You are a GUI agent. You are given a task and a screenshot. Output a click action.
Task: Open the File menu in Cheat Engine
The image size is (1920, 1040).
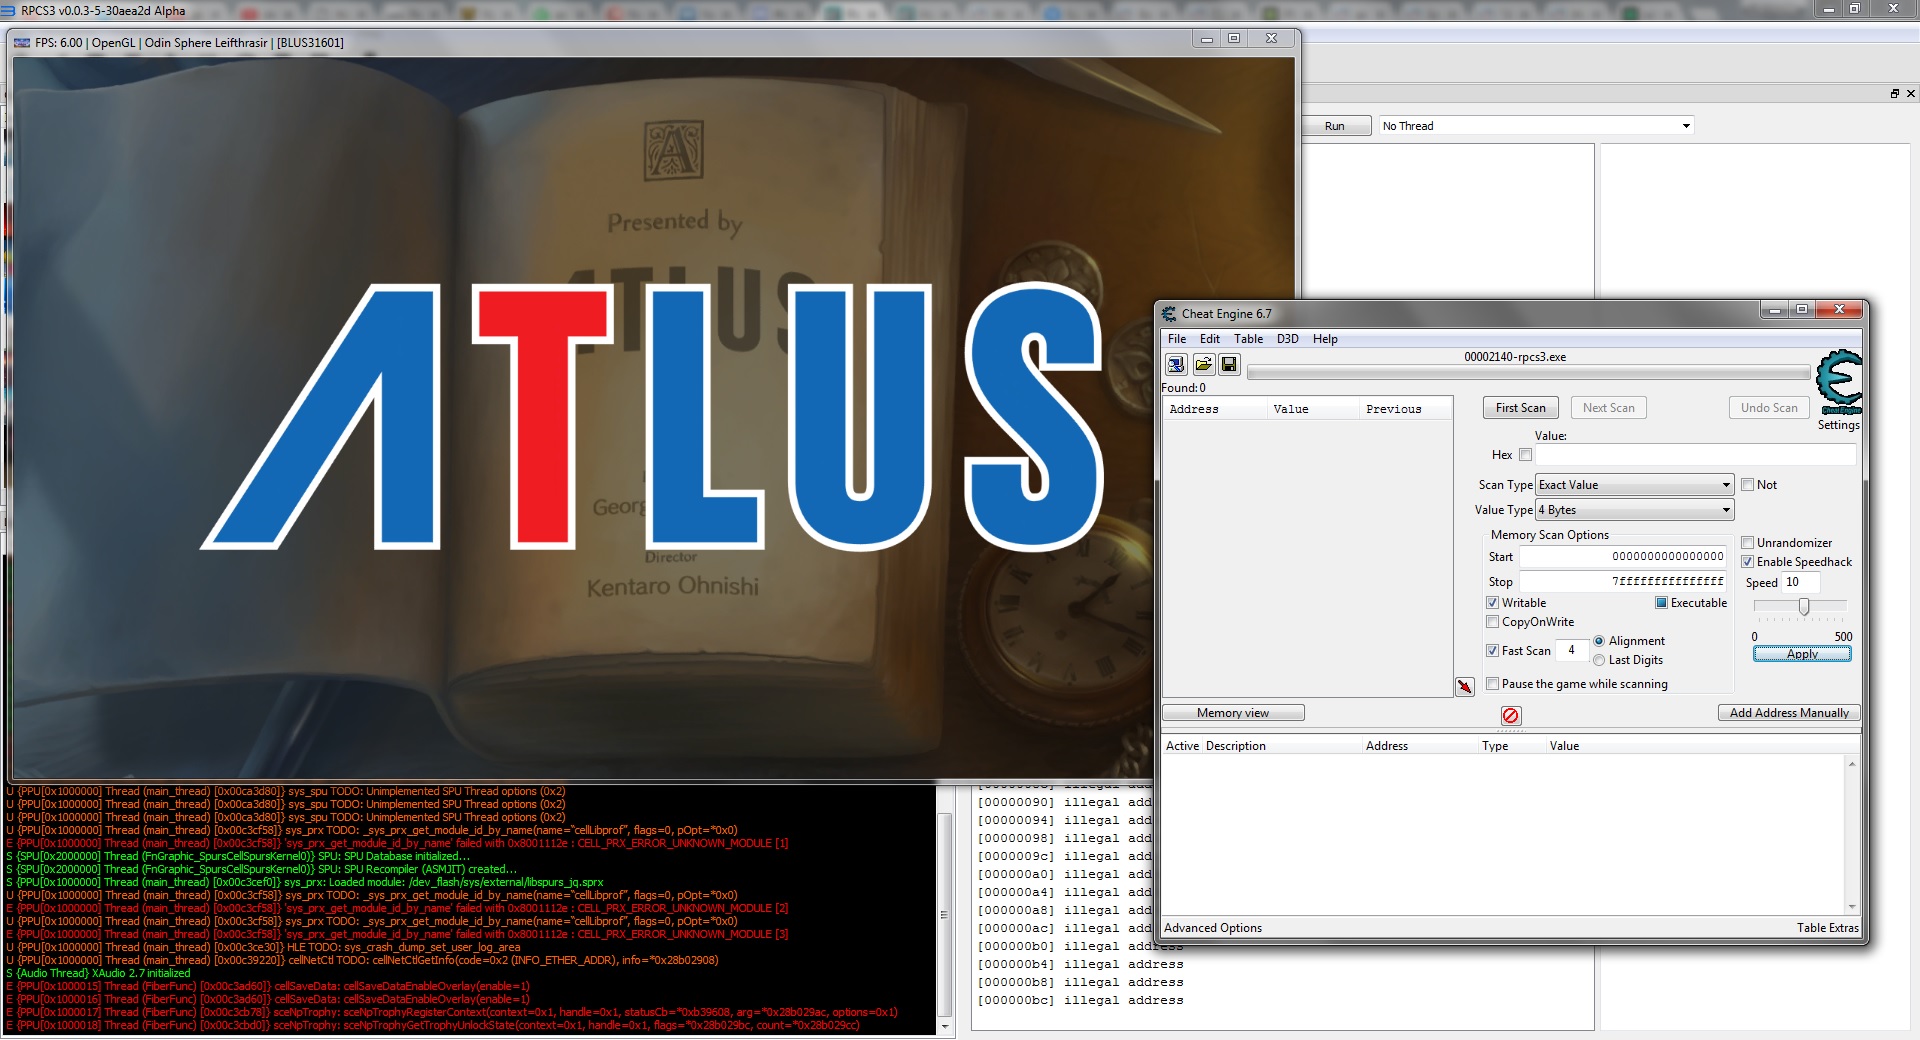tap(1177, 339)
